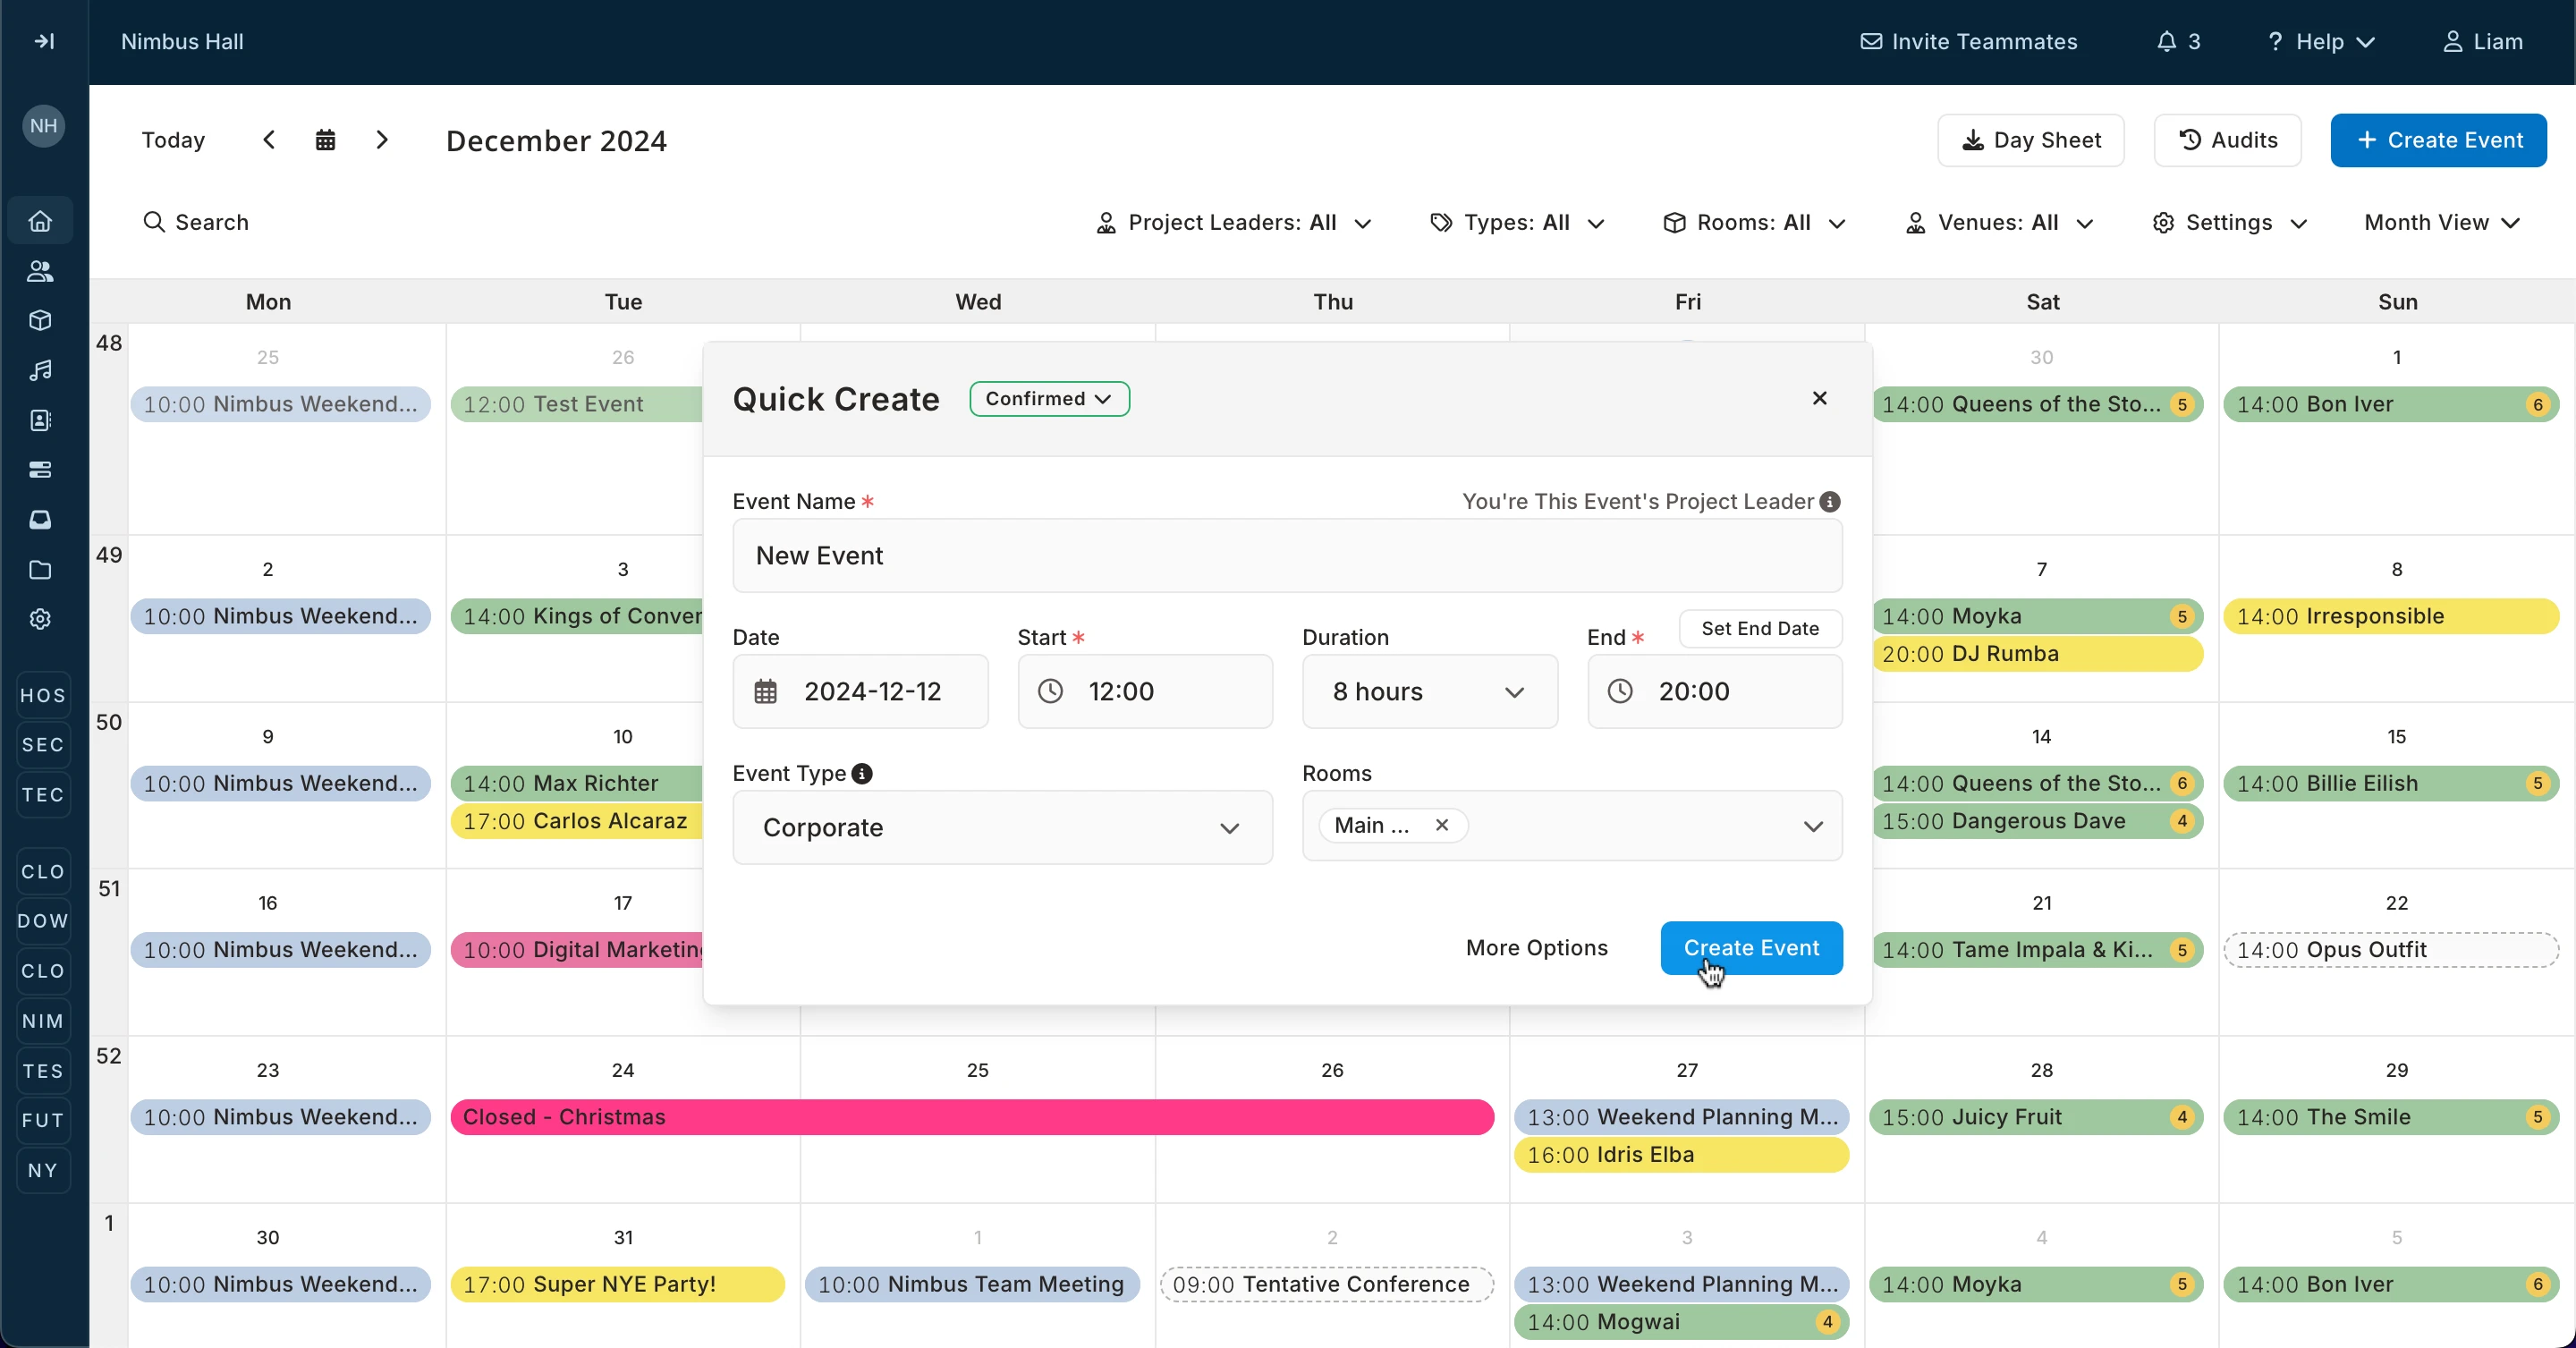Open the contacts sidebar icon
The width and height of the screenshot is (2576, 1348).
(40, 421)
